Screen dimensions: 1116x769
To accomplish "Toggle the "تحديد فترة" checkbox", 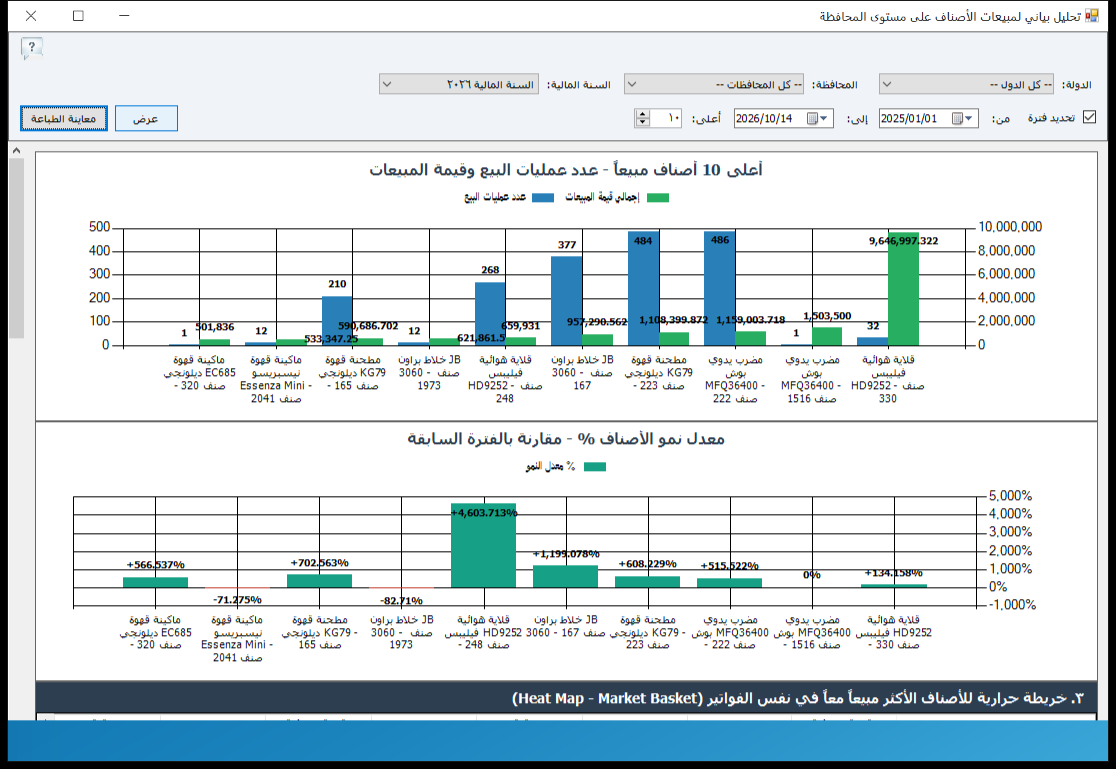I will (x=1089, y=117).
